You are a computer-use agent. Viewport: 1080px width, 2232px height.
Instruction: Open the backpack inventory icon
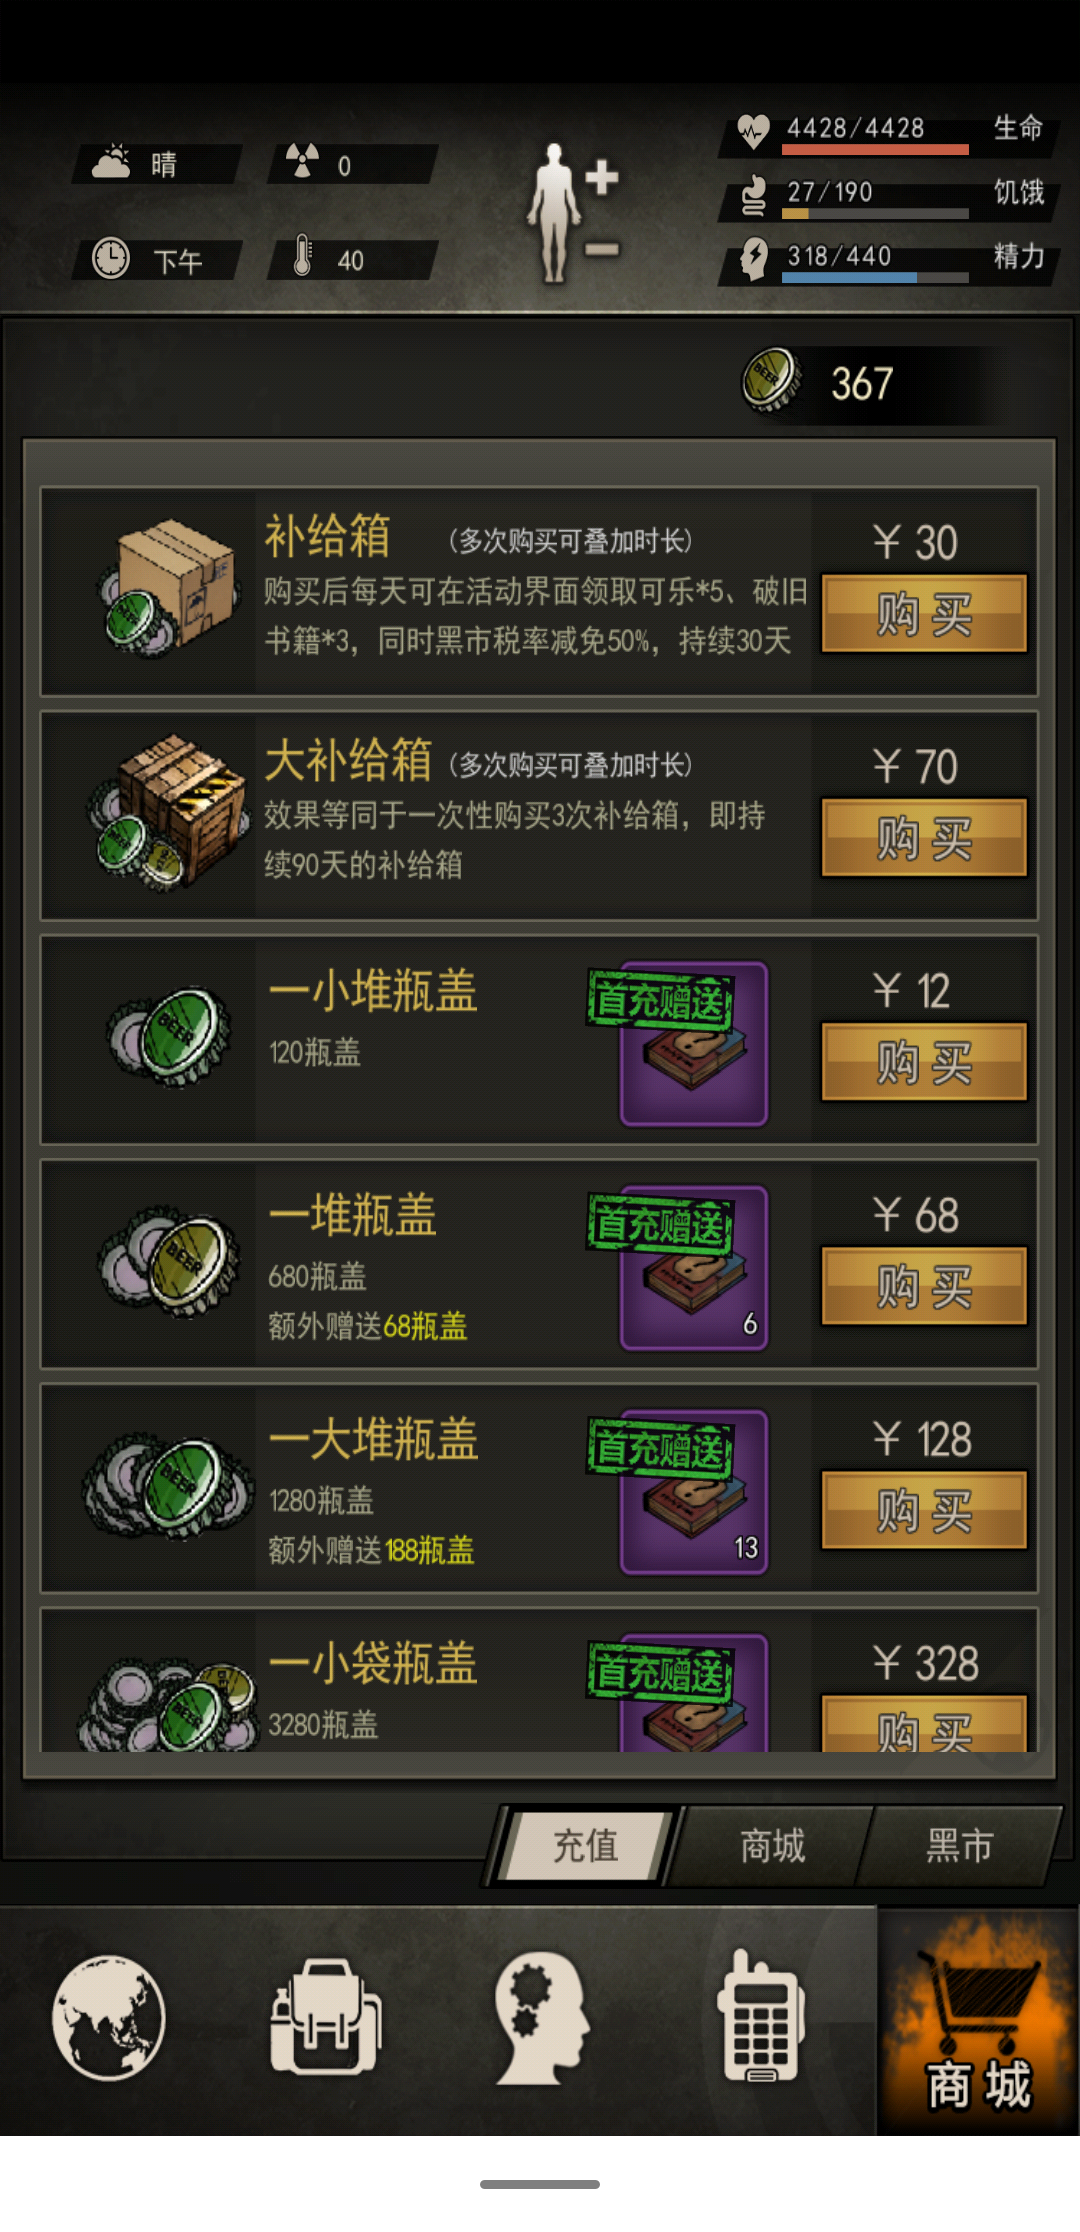tap(325, 2015)
